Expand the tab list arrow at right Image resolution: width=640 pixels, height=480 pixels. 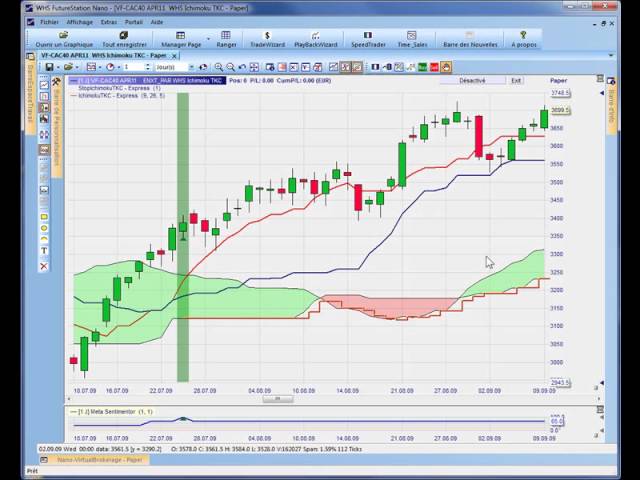[x=611, y=56]
